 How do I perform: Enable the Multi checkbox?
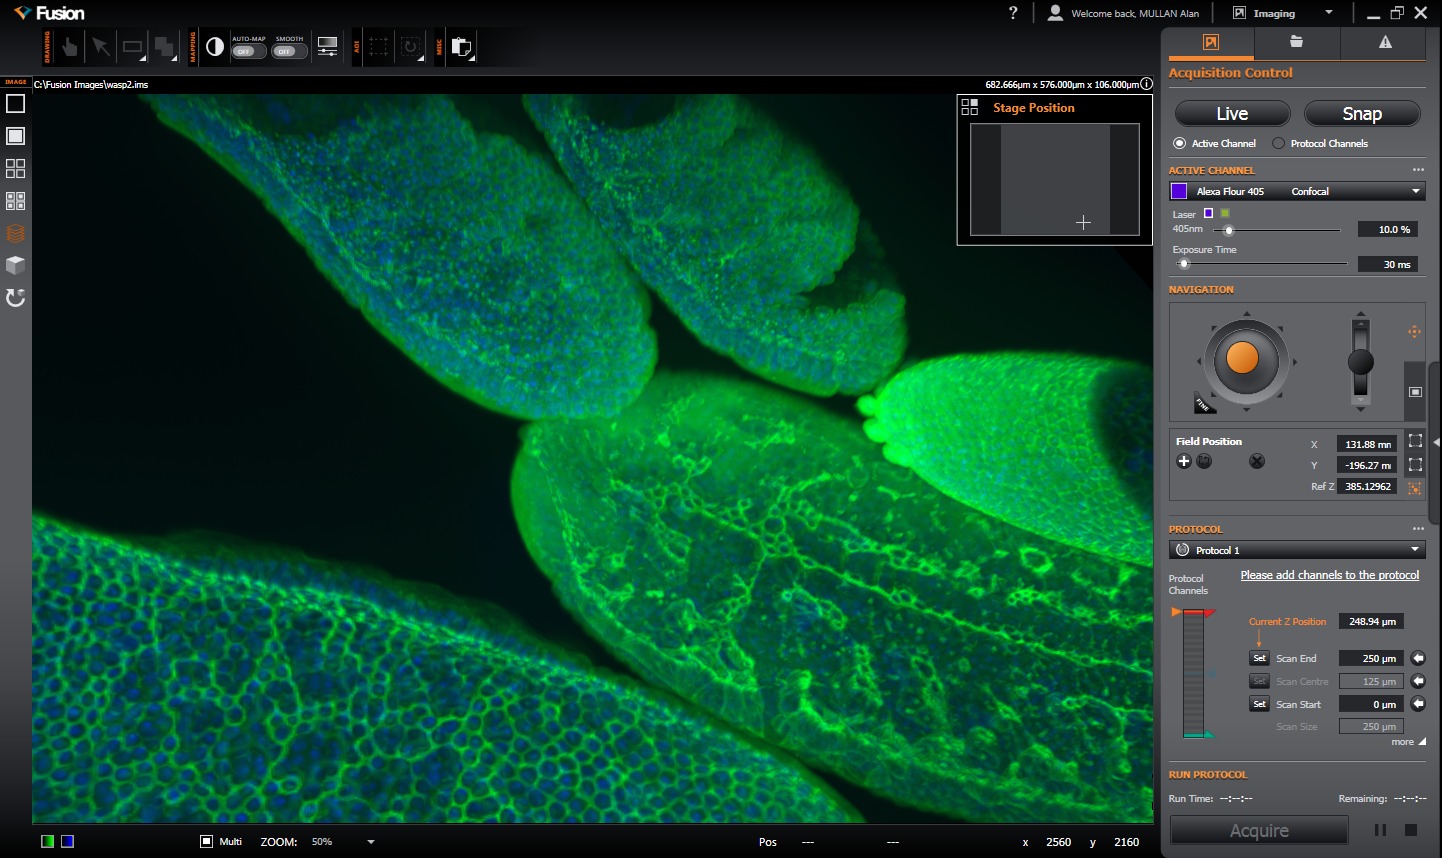click(x=206, y=842)
